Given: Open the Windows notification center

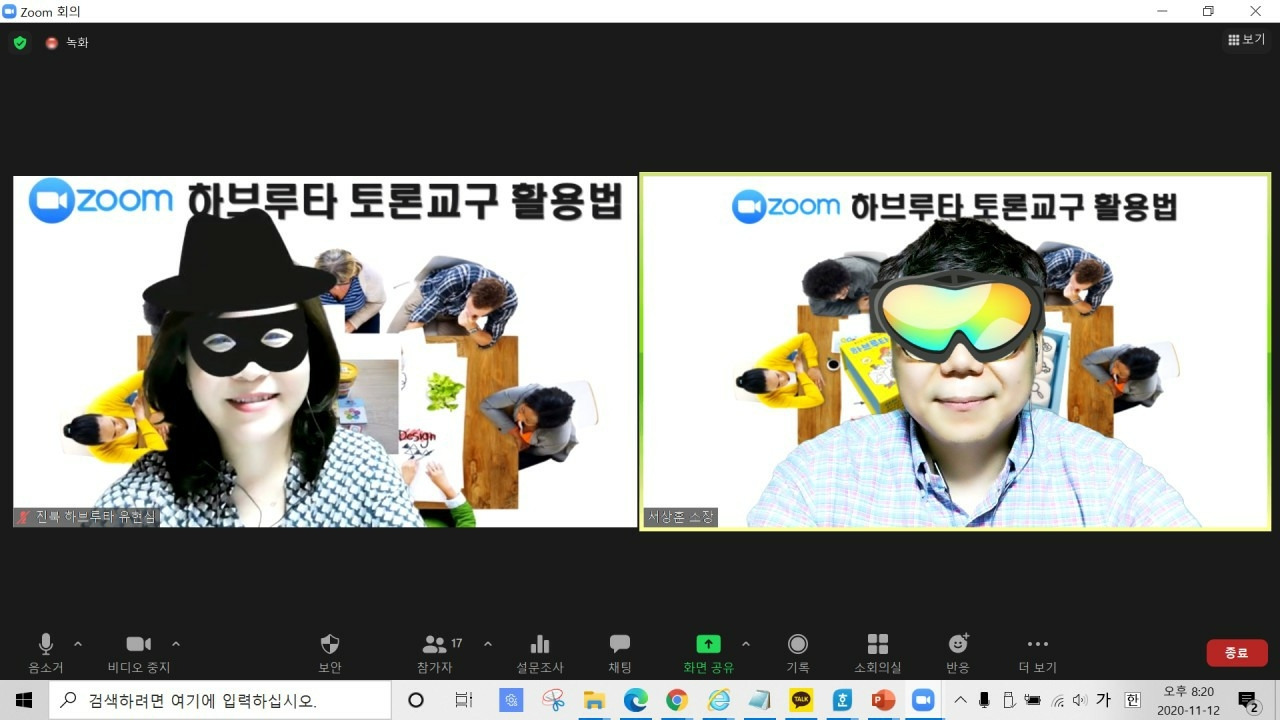Looking at the screenshot, I should 1248,700.
